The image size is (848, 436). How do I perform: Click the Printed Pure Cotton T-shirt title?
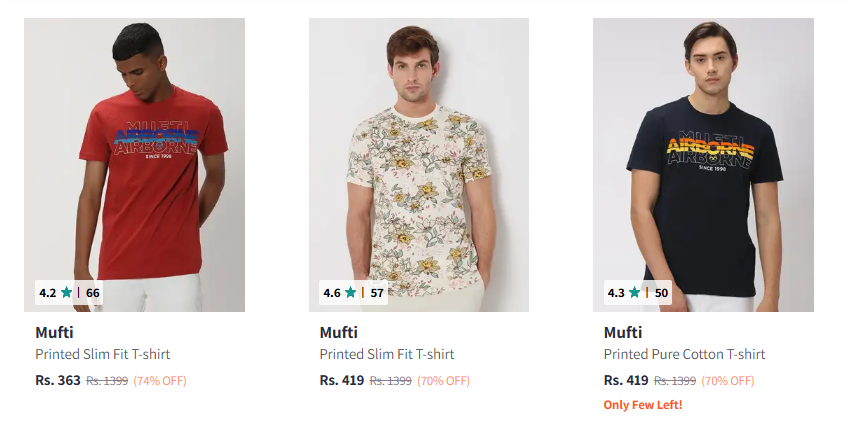pyautogui.click(x=684, y=355)
